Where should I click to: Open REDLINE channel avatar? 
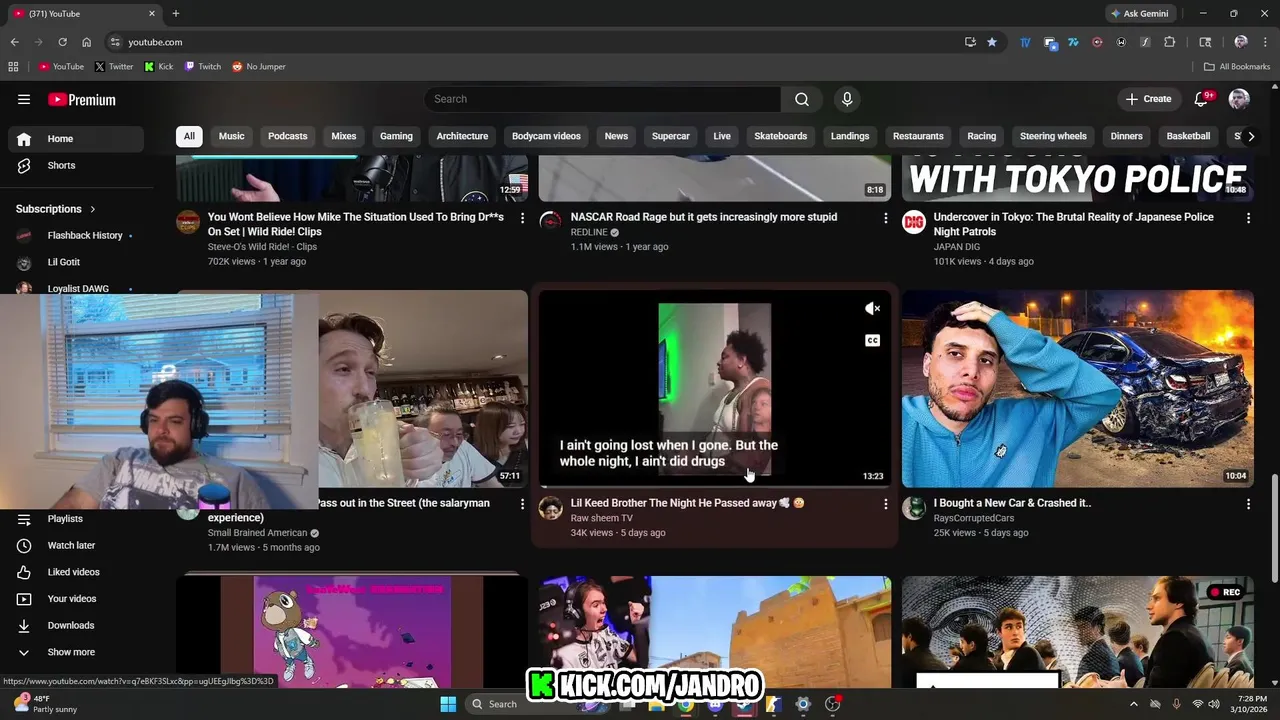click(551, 222)
